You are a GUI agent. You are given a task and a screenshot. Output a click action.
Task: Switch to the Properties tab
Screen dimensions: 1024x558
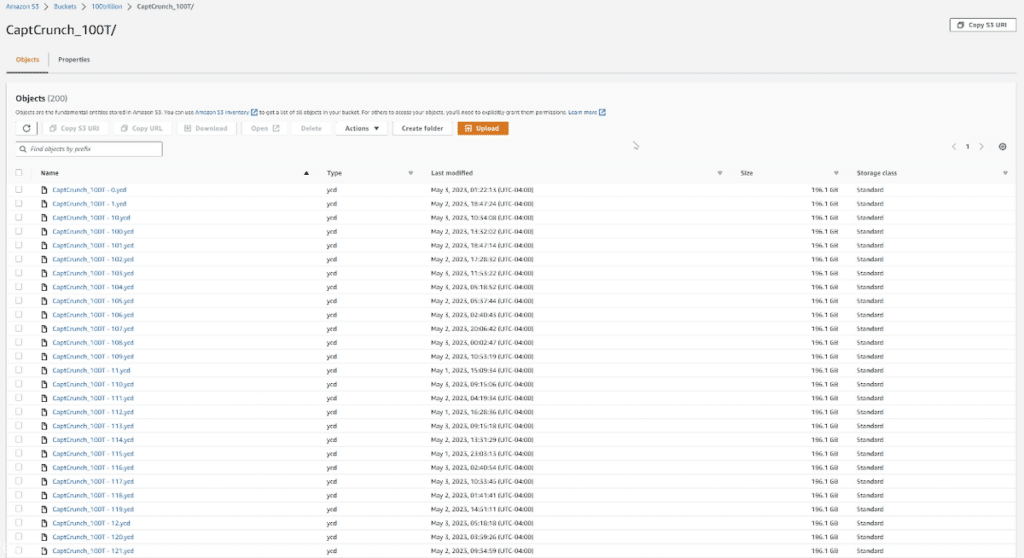pos(74,59)
